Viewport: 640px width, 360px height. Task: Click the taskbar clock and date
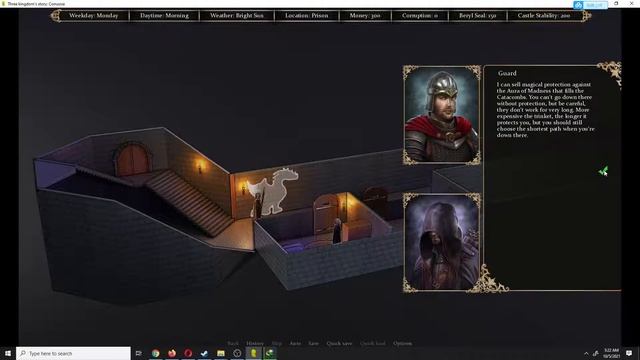click(x=611, y=353)
